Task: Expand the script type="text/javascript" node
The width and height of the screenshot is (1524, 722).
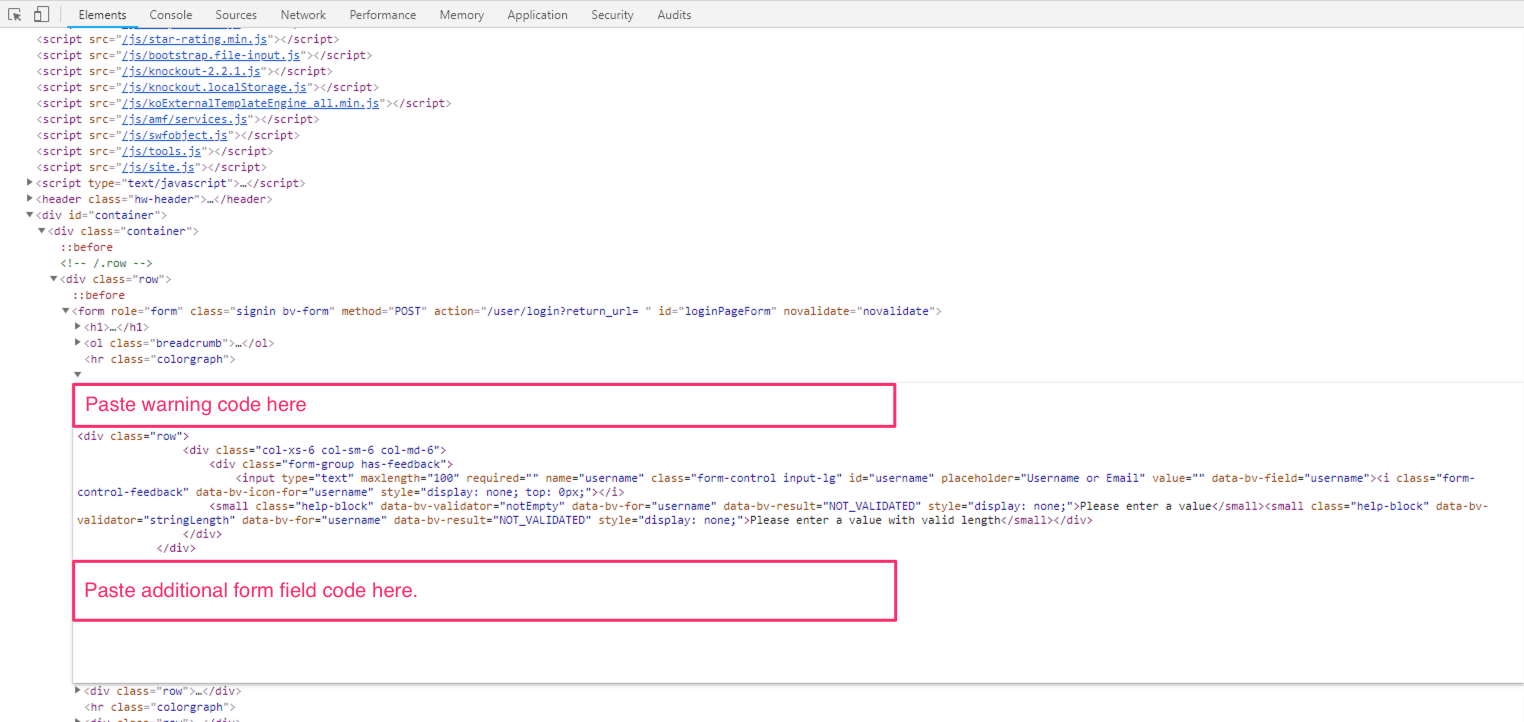Action: point(30,183)
